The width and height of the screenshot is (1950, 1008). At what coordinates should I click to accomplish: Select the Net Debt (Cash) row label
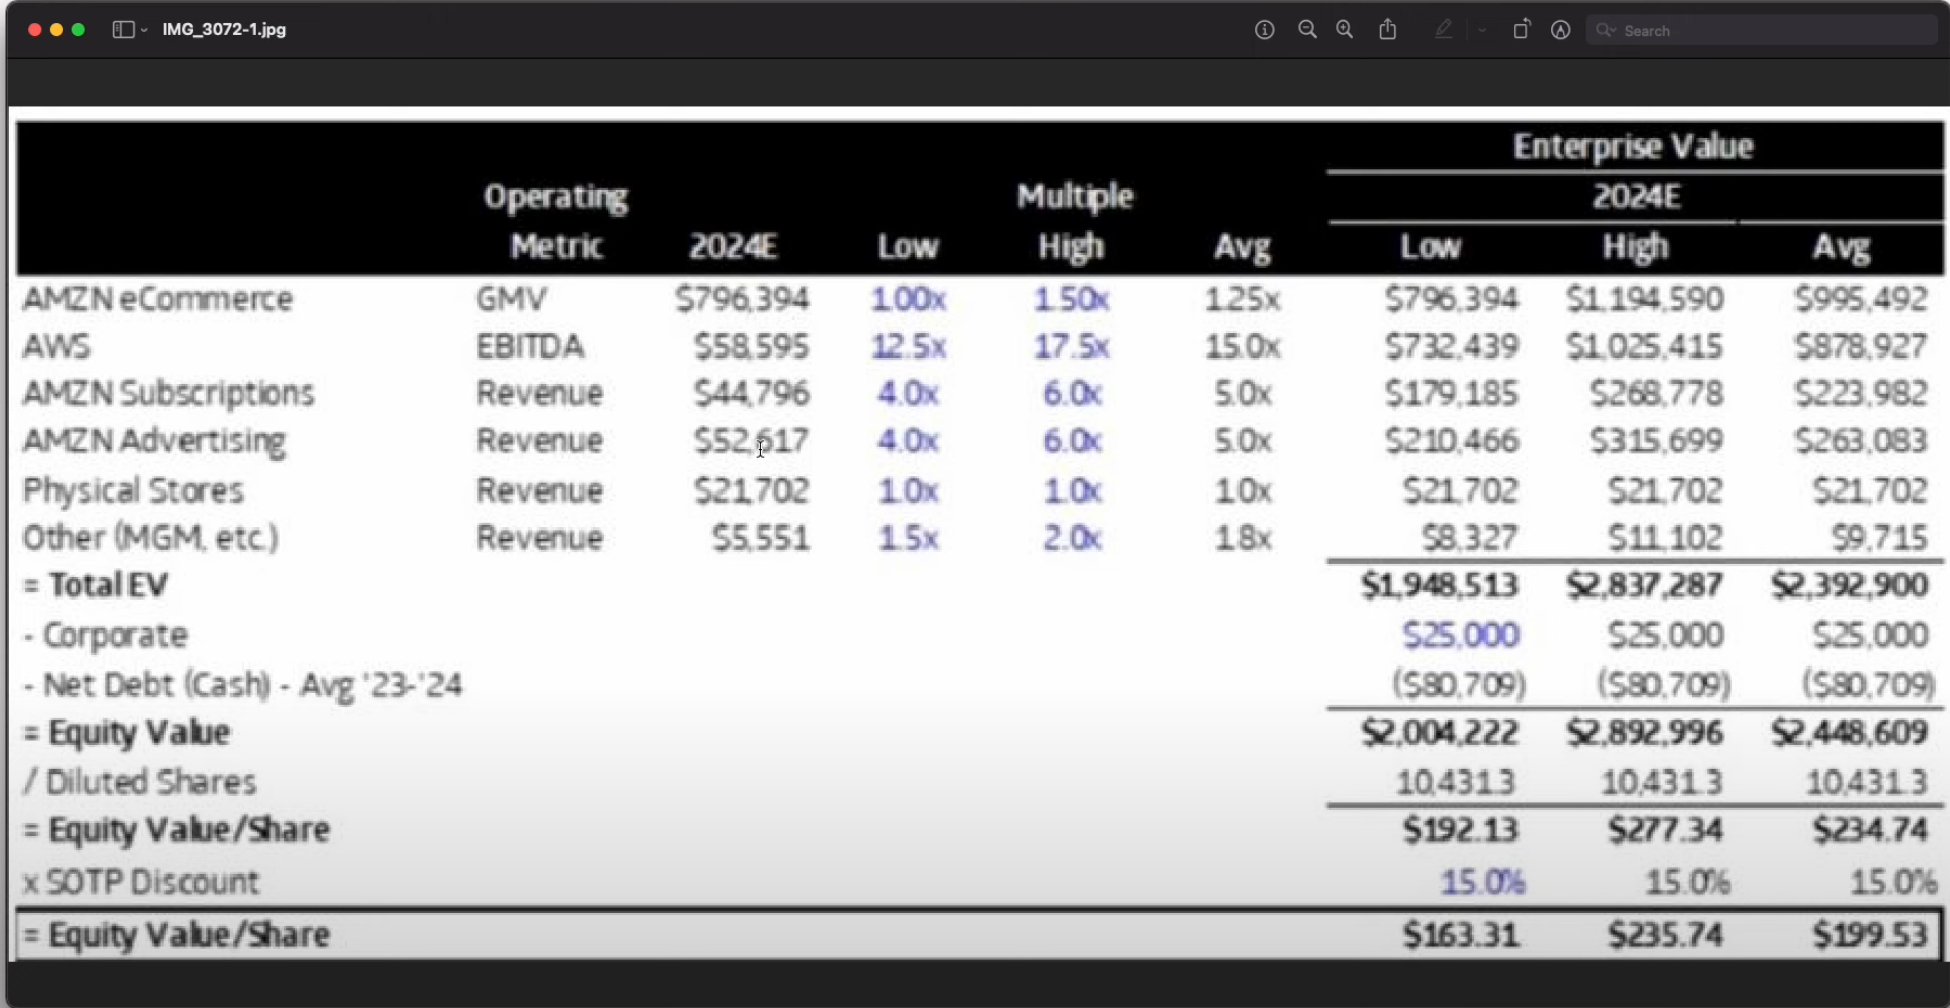[x=242, y=685]
